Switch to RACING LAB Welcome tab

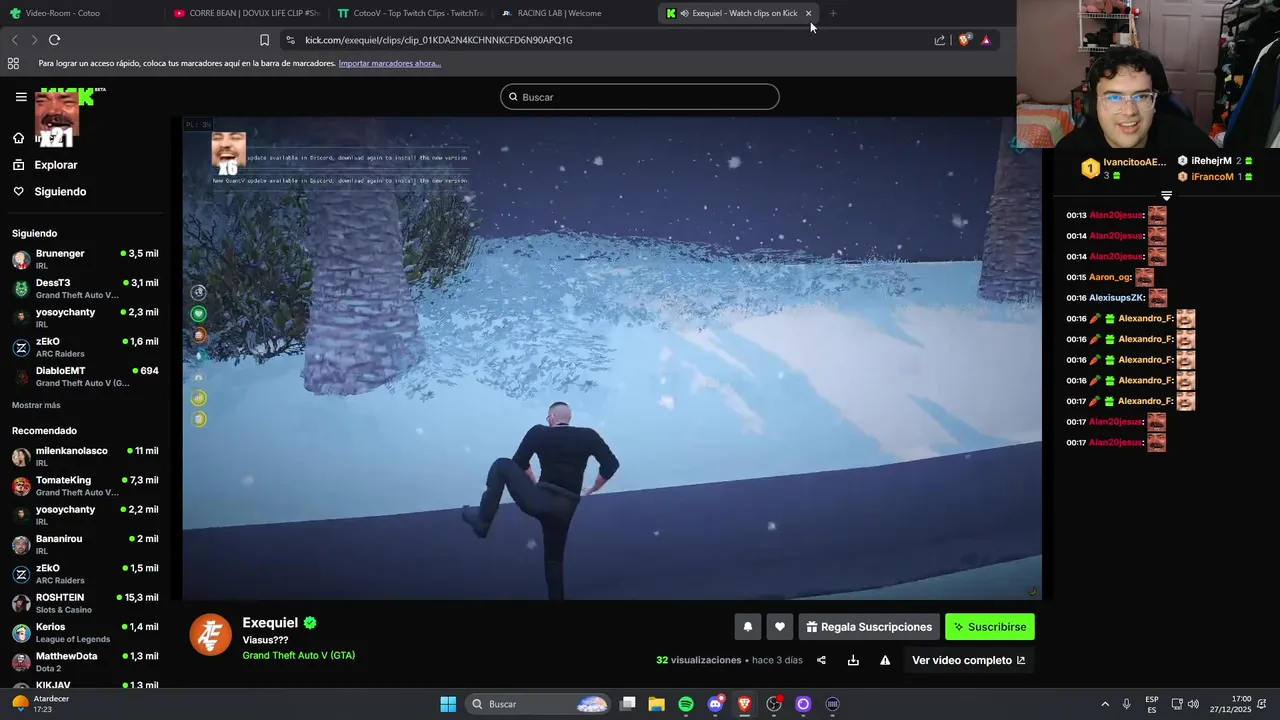coord(559,13)
